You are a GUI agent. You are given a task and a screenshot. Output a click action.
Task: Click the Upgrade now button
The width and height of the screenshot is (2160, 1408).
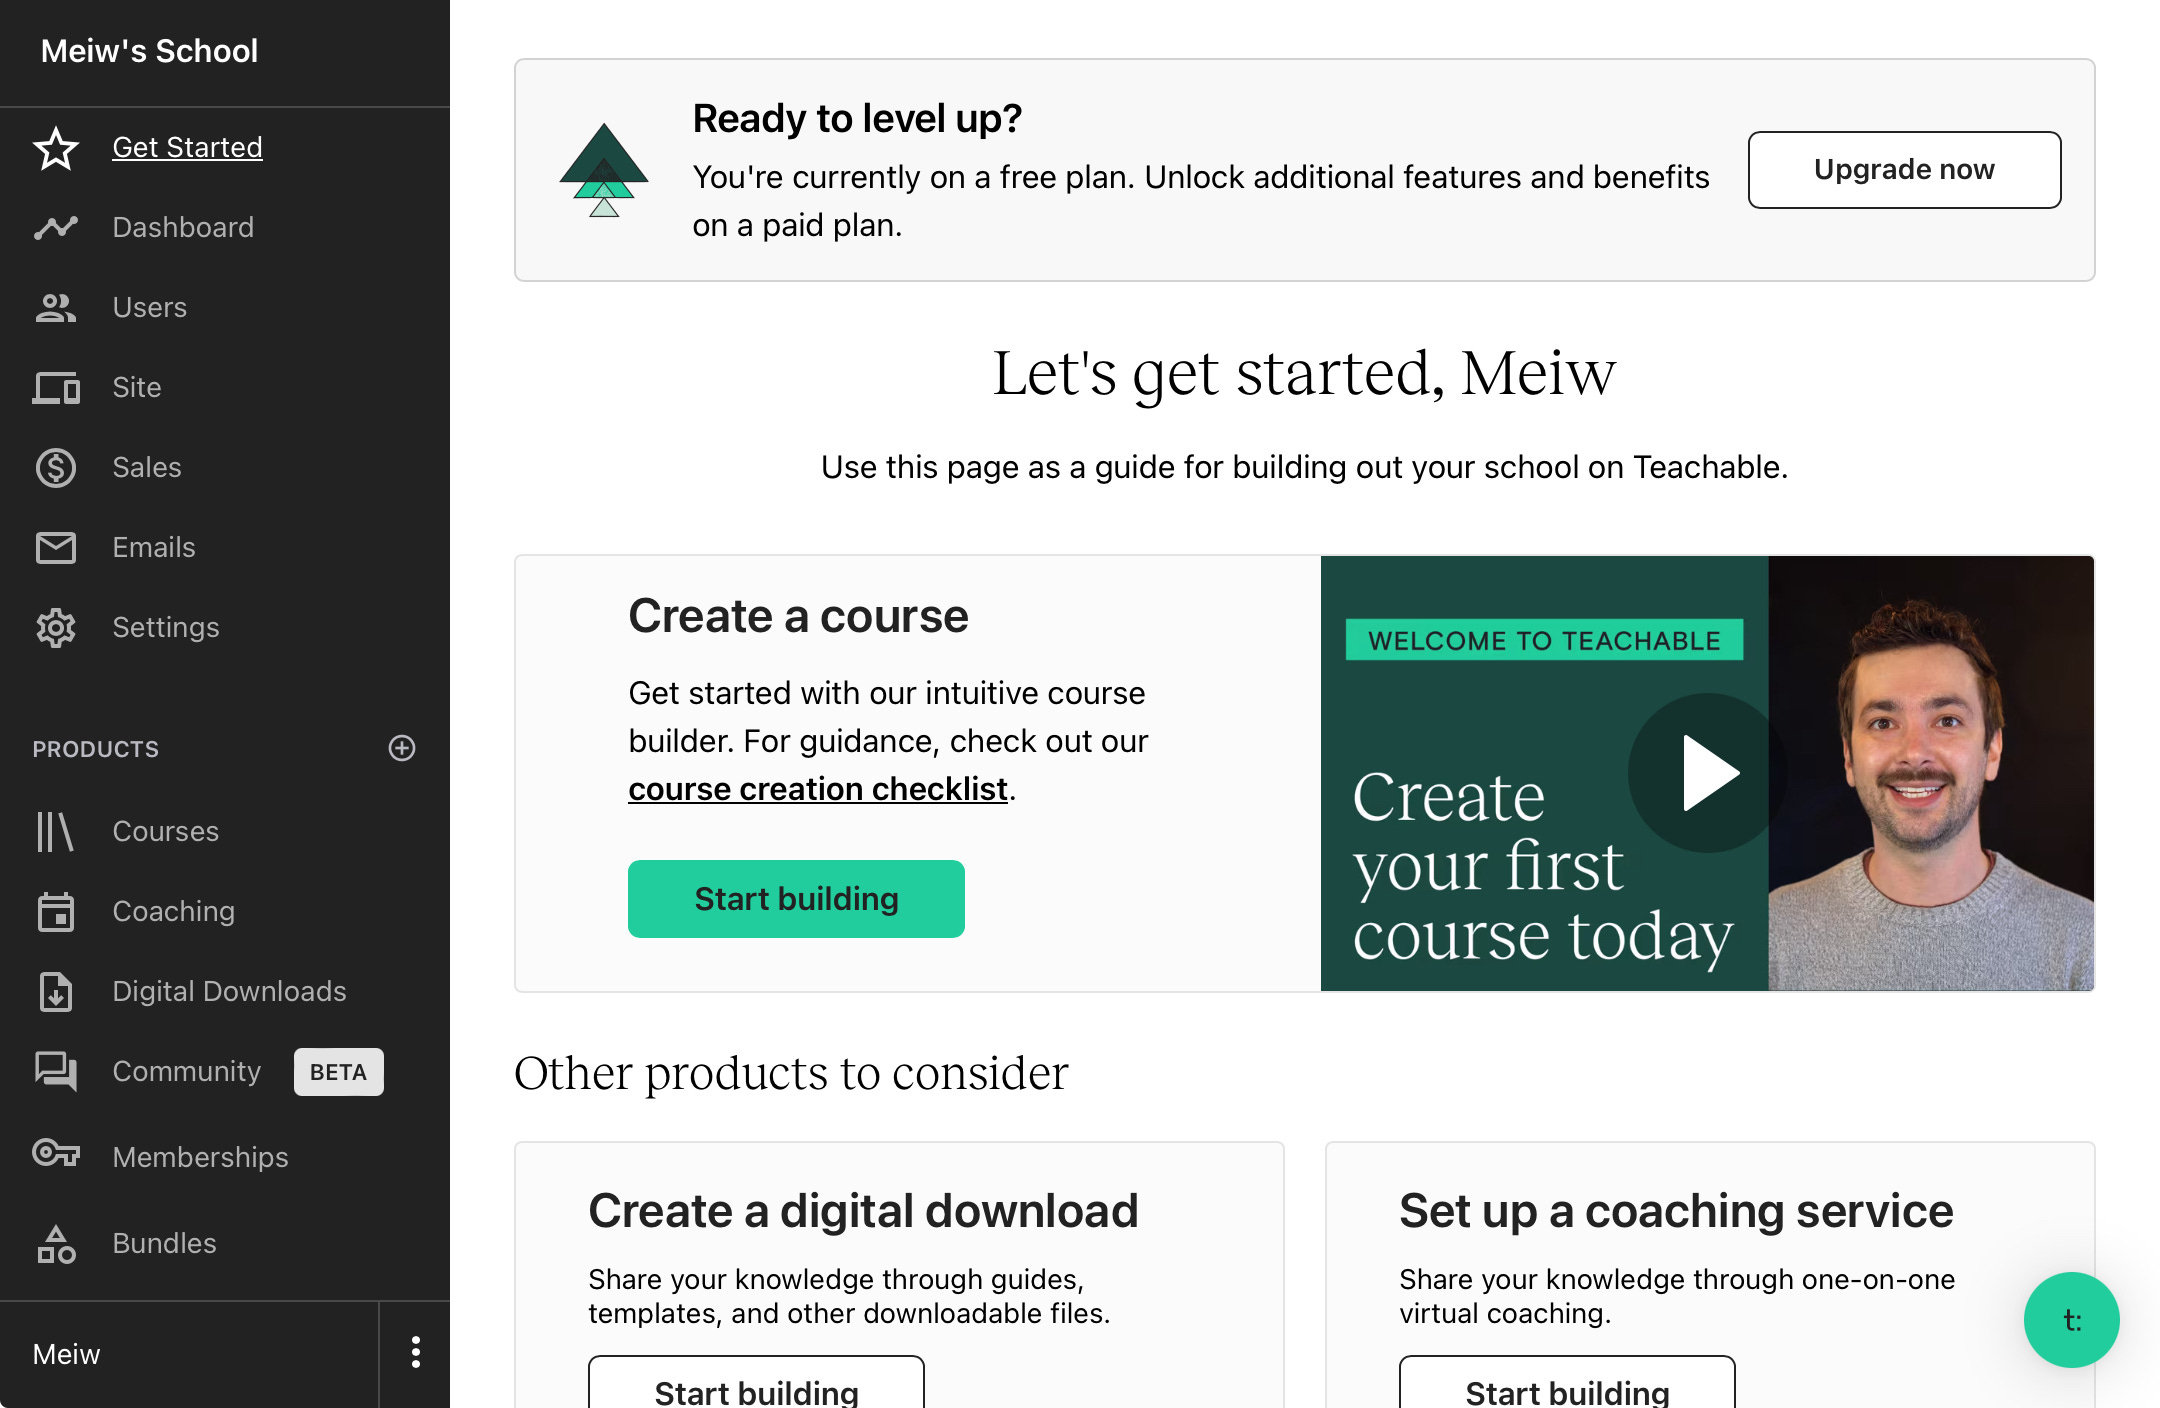coord(1903,169)
